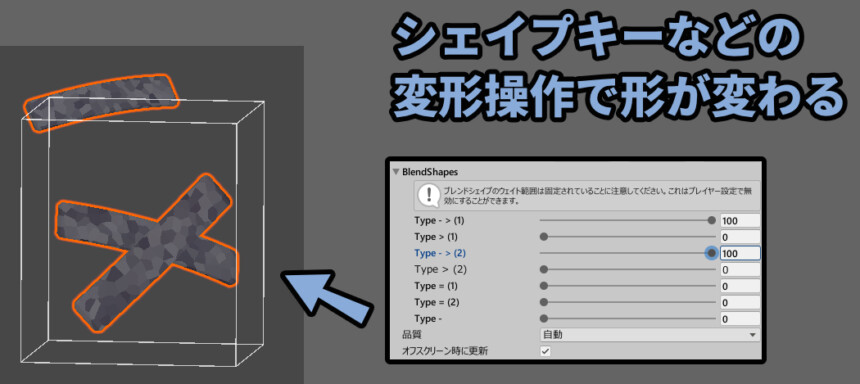Screen dimensions: 860x384
Task: Click the Type - > (1) value field
Action: point(740,221)
